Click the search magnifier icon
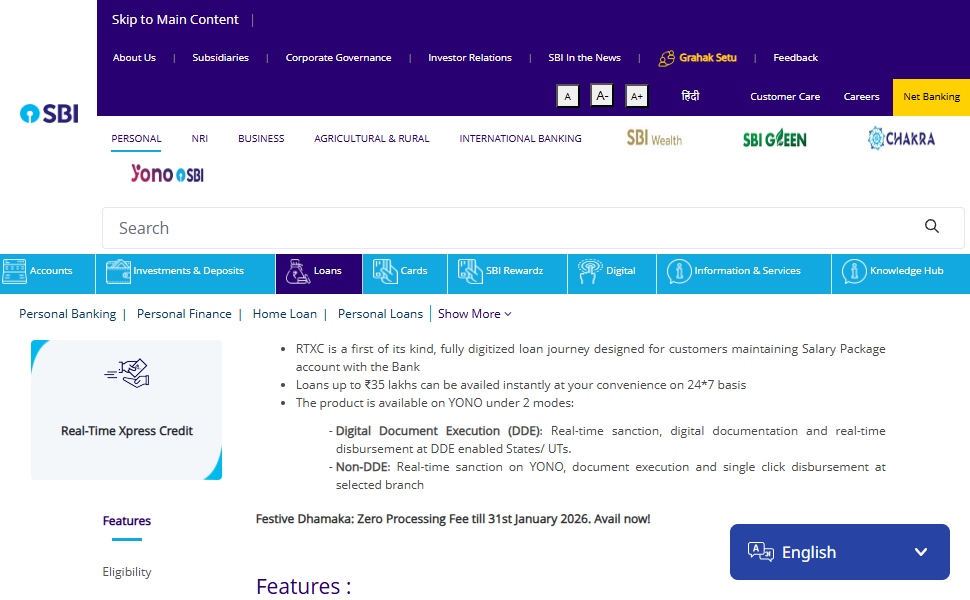Image resolution: width=970 pixels, height=600 pixels. [932, 227]
